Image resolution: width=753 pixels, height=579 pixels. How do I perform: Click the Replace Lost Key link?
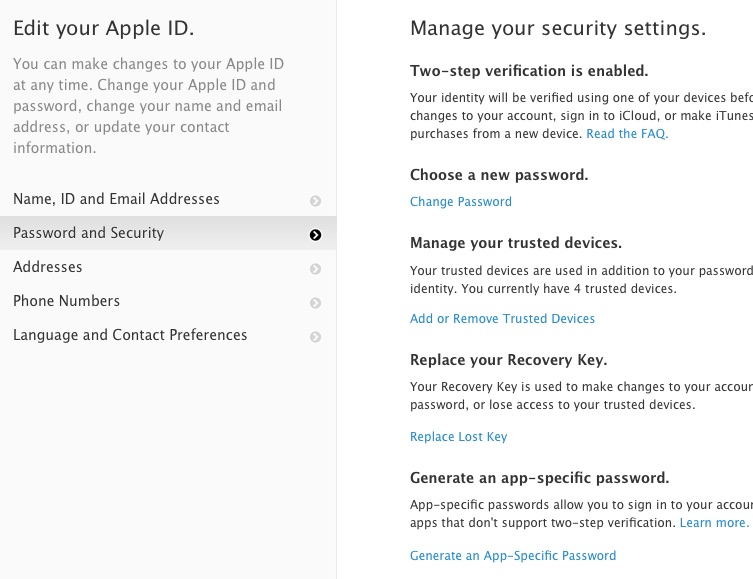[458, 437]
